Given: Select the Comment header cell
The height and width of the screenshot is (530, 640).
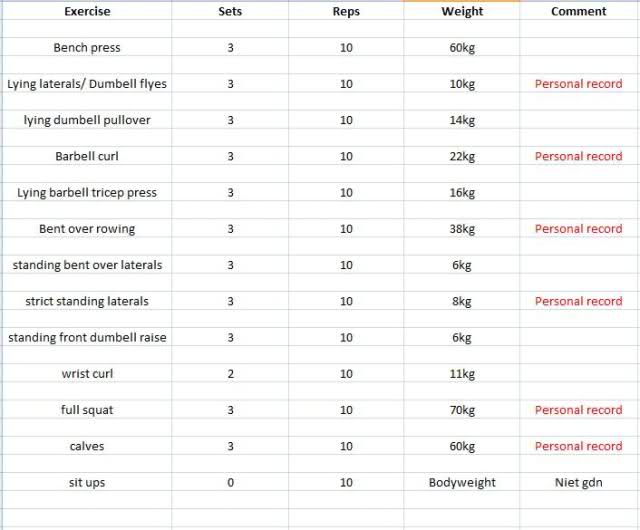Looking at the screenshot, I should 578,12.
